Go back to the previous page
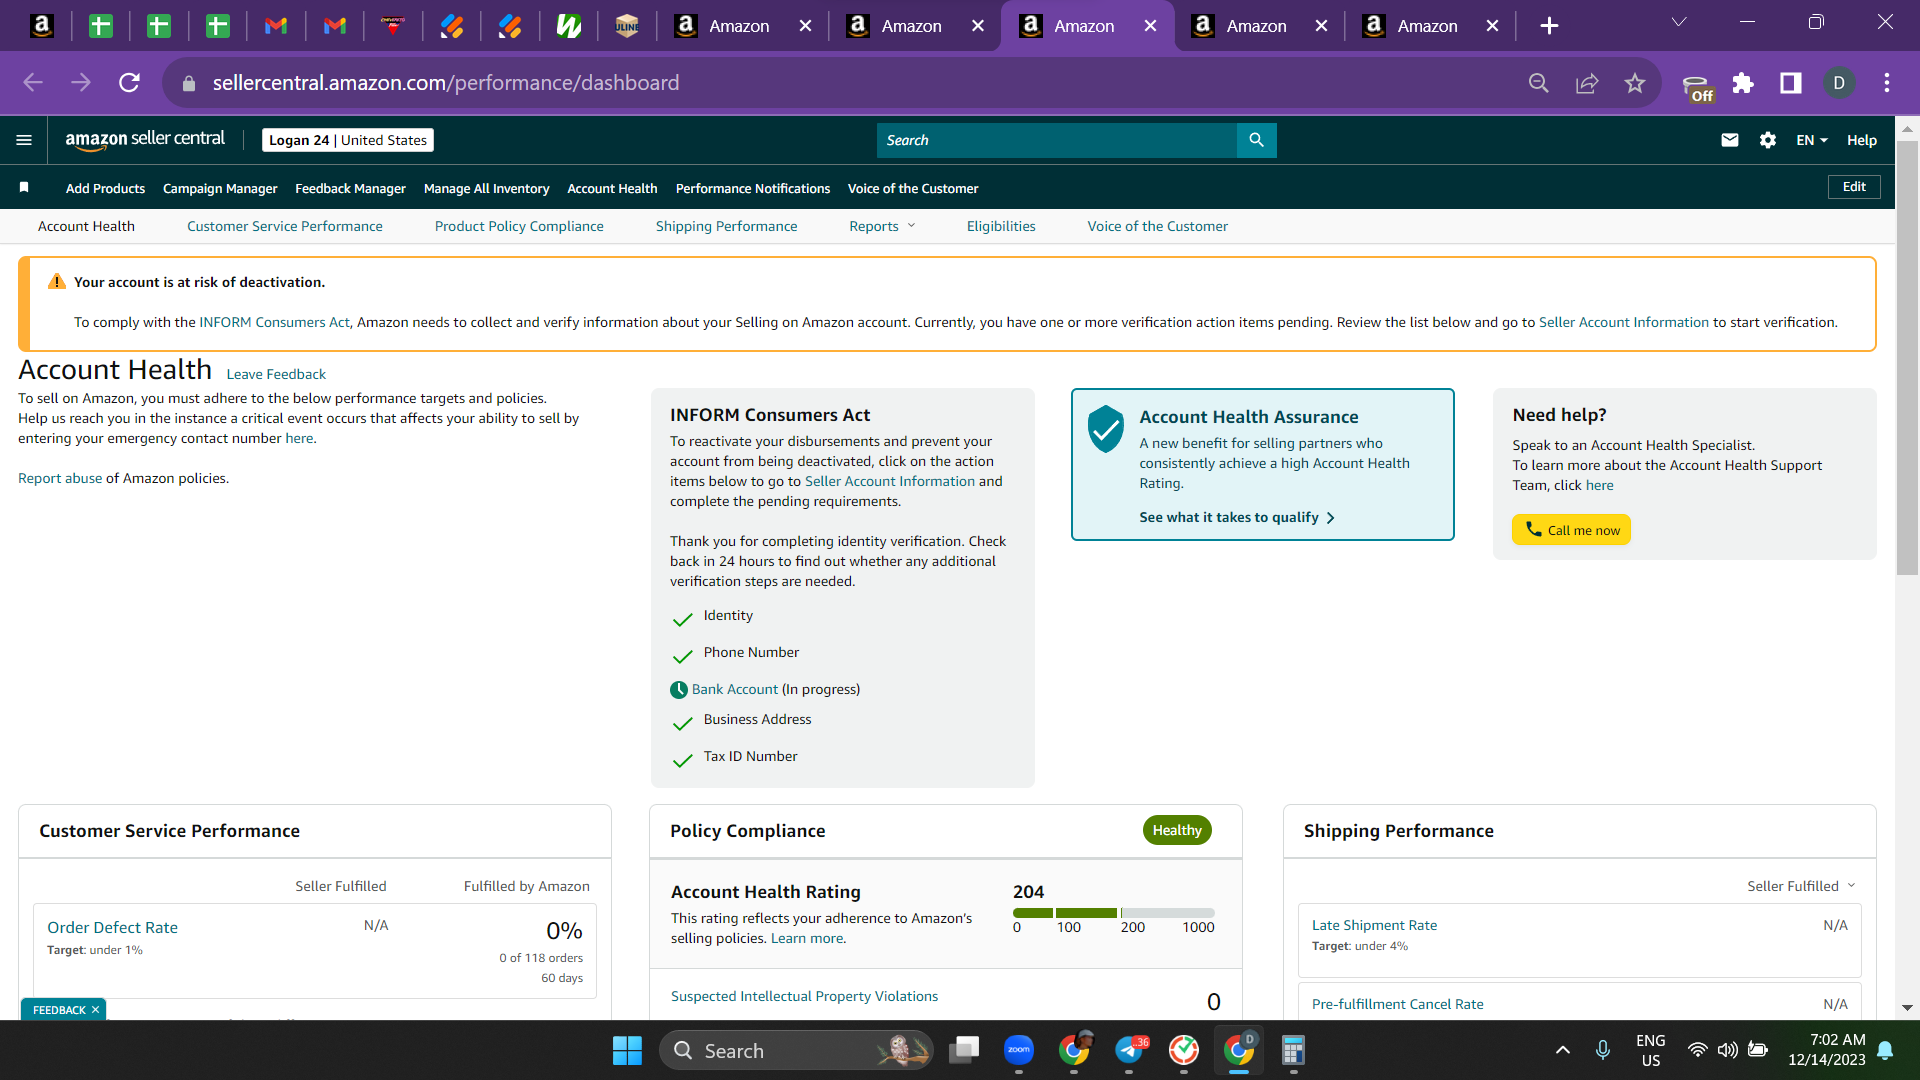This screenshot has height=1080, width=1920. (33, 83)
